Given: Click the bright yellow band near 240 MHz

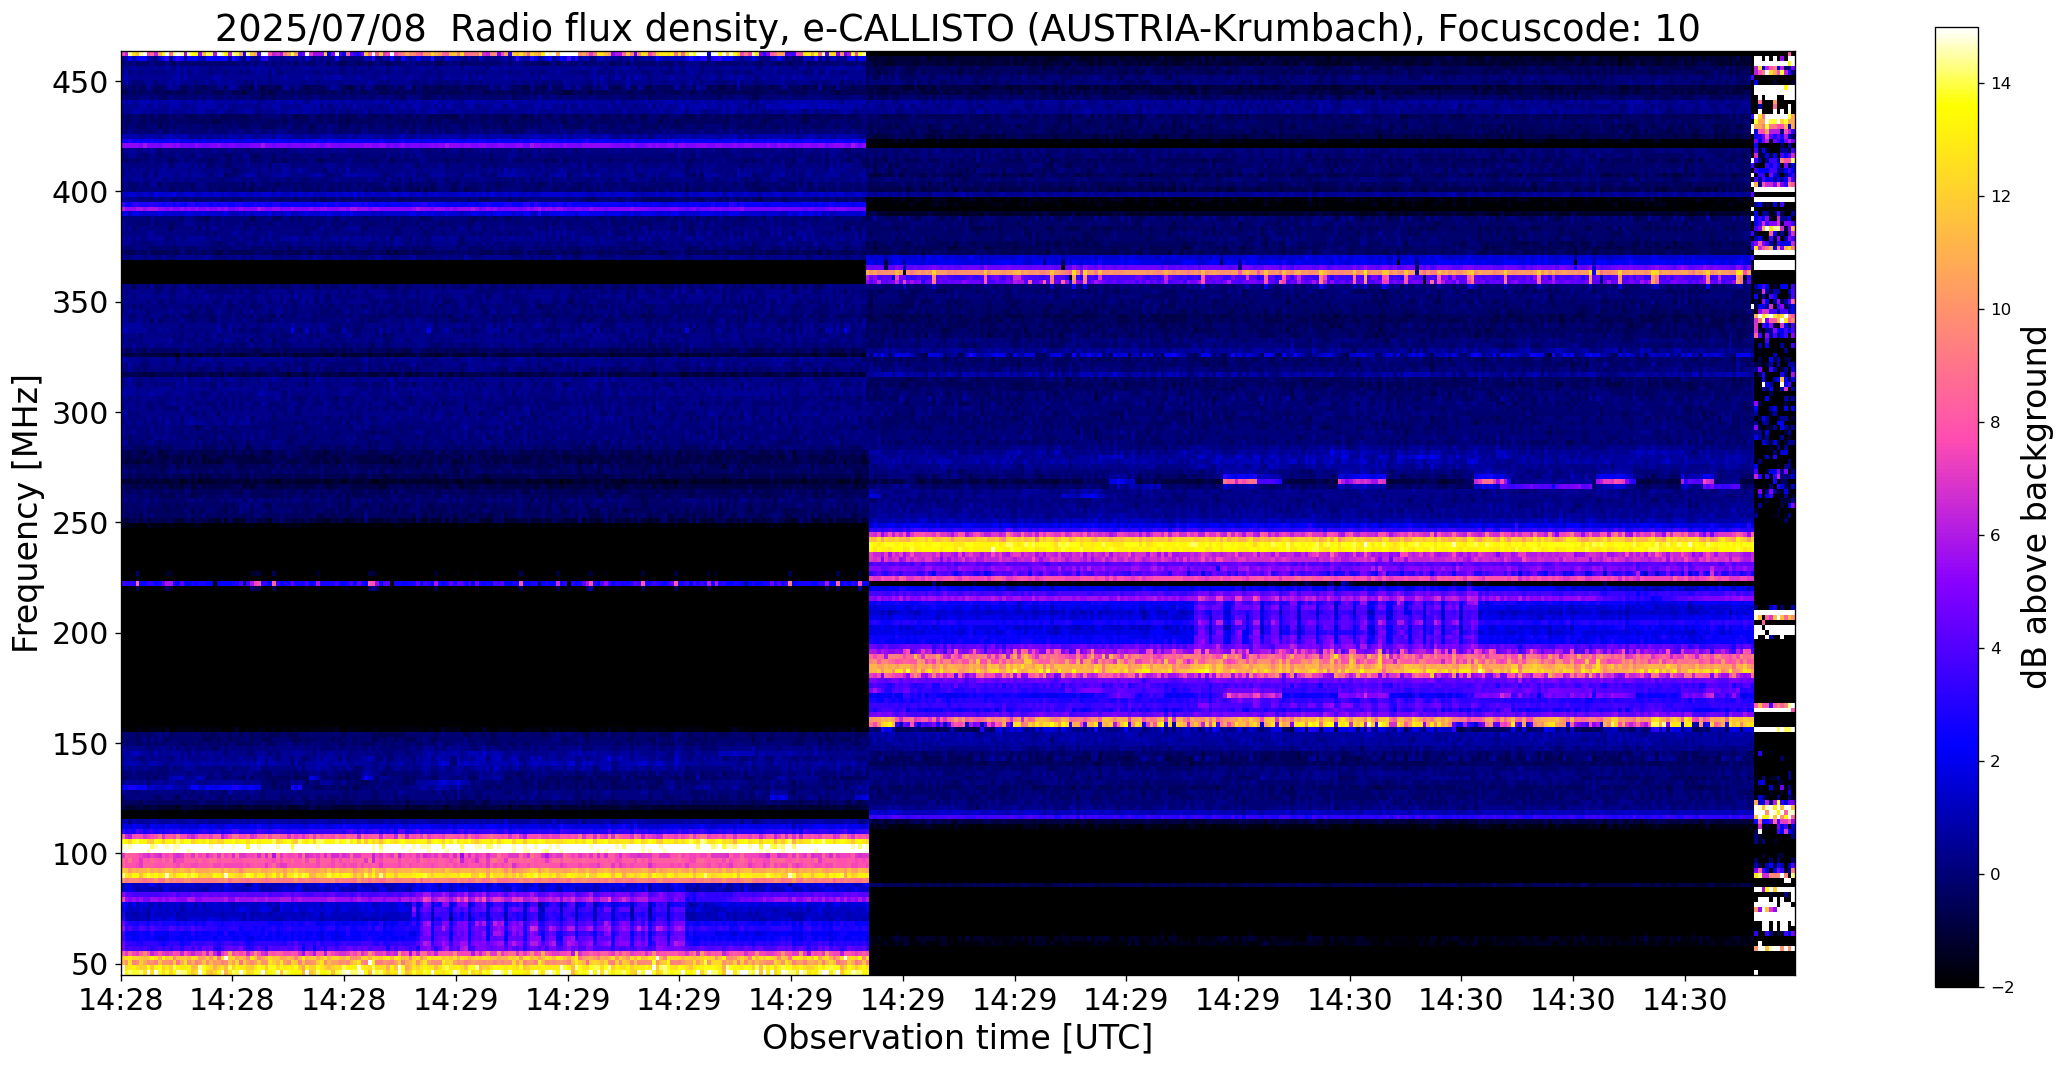Looking at the screenshot, I should [x=1311, y=544].
